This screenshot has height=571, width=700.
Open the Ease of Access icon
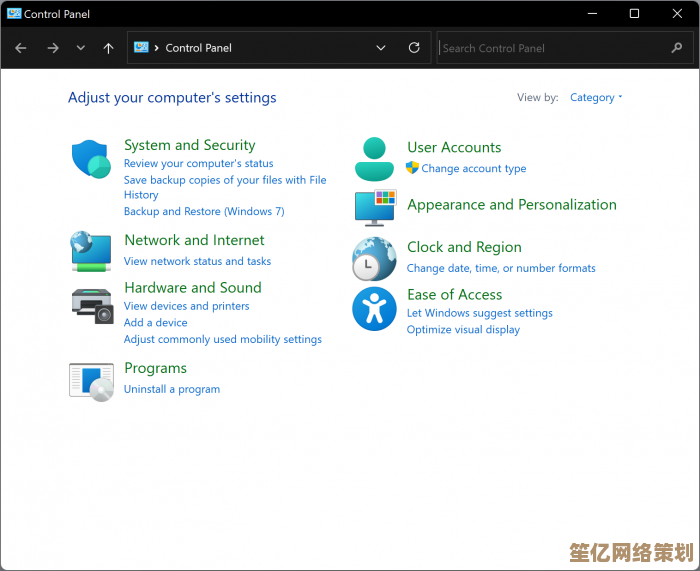click(375, 309)
